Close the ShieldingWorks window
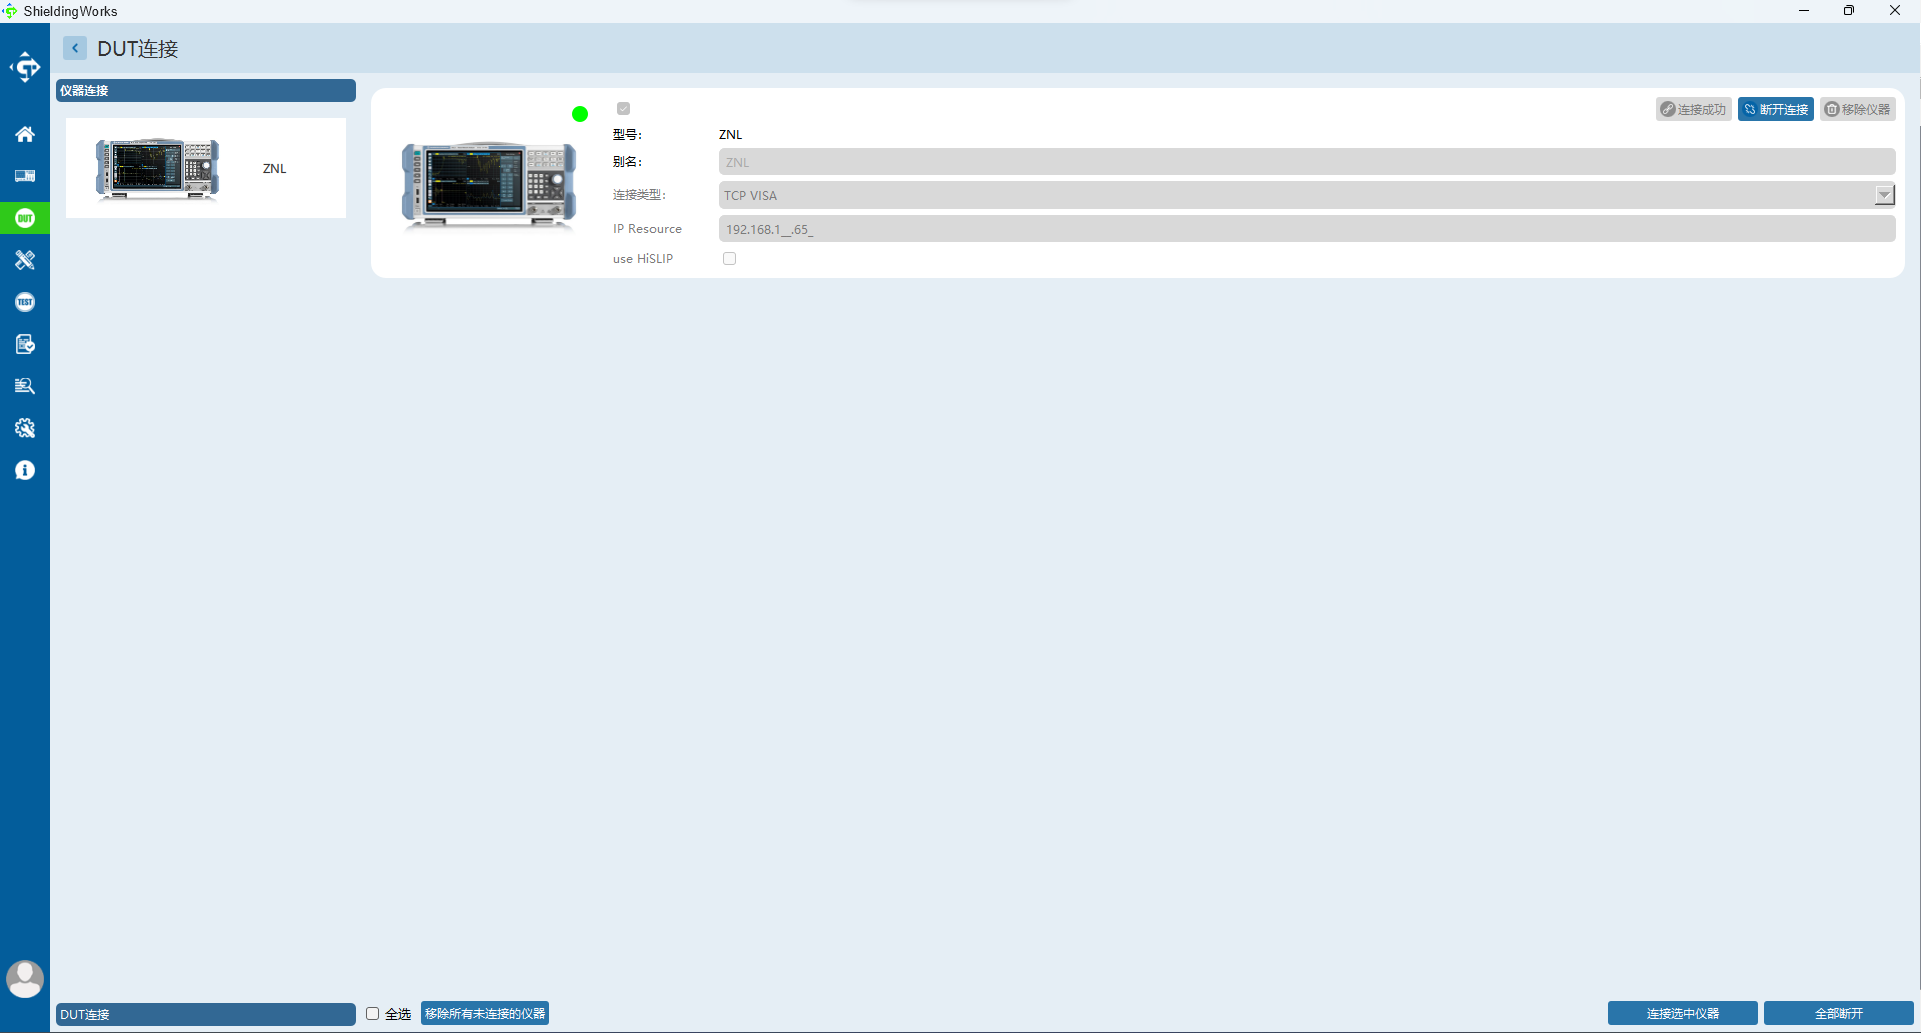Viewport: 1921px width, 1033px height. click(1894, 11)
